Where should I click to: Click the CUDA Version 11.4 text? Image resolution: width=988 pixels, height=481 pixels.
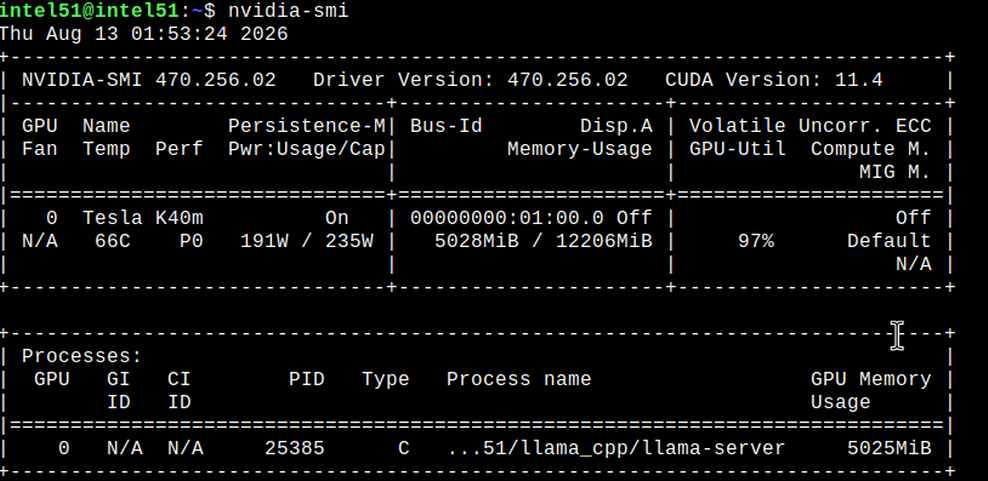click(x=773, y=80)
